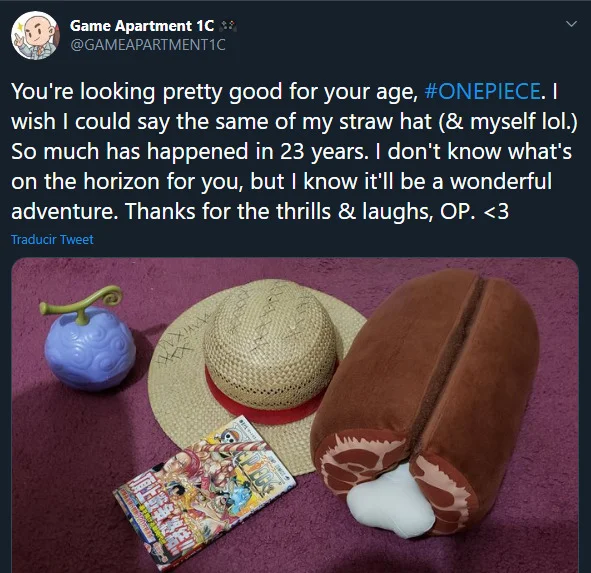Click the purple devil fruit in photo
Screen dimensions: 591x573
pyautogui.click(x=89, y=346)
